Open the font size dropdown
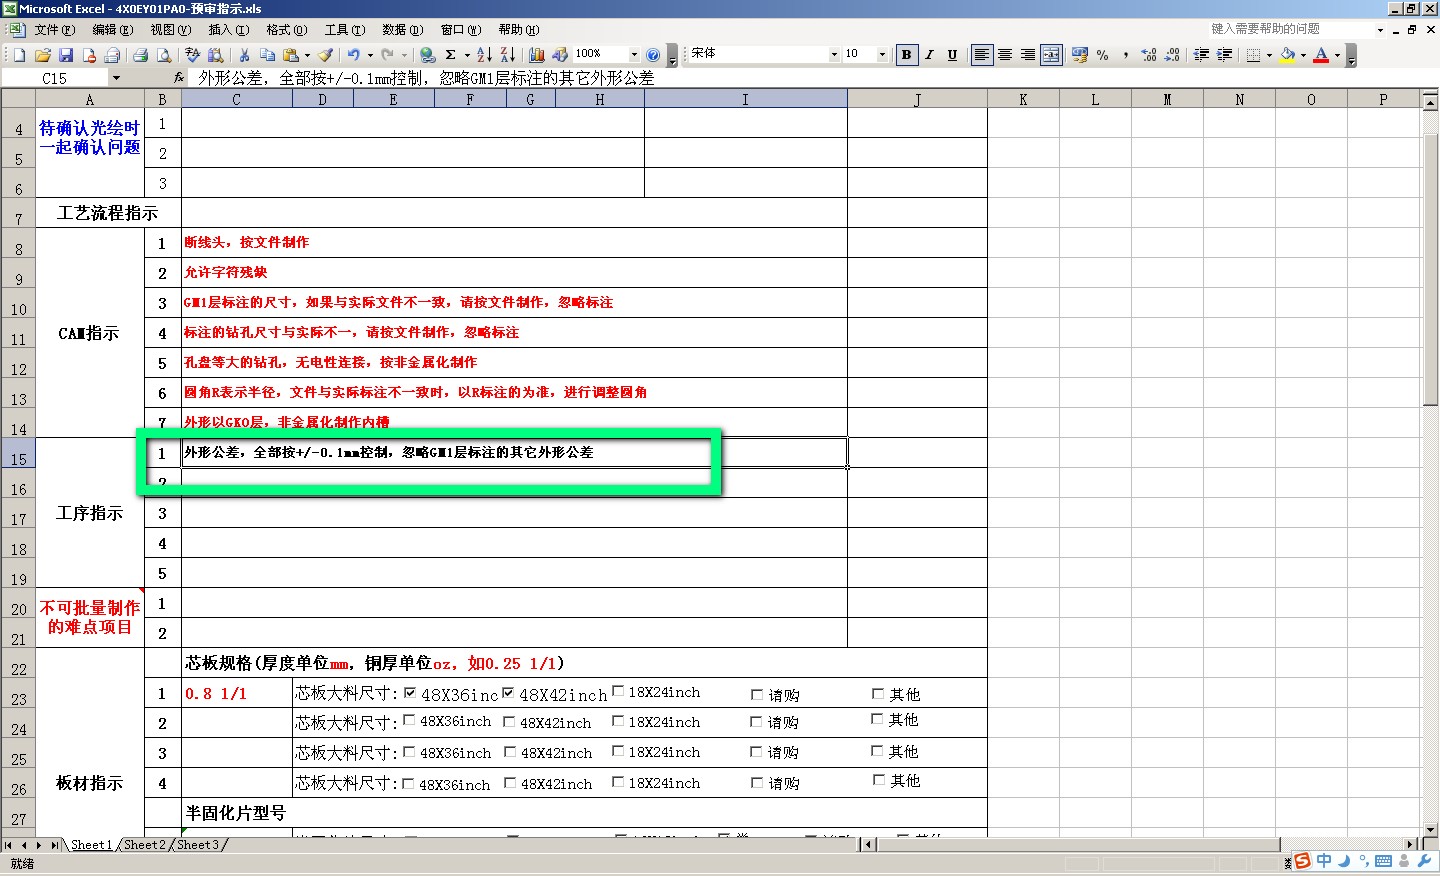The image size is (1440, 876). tap(882, 55)
